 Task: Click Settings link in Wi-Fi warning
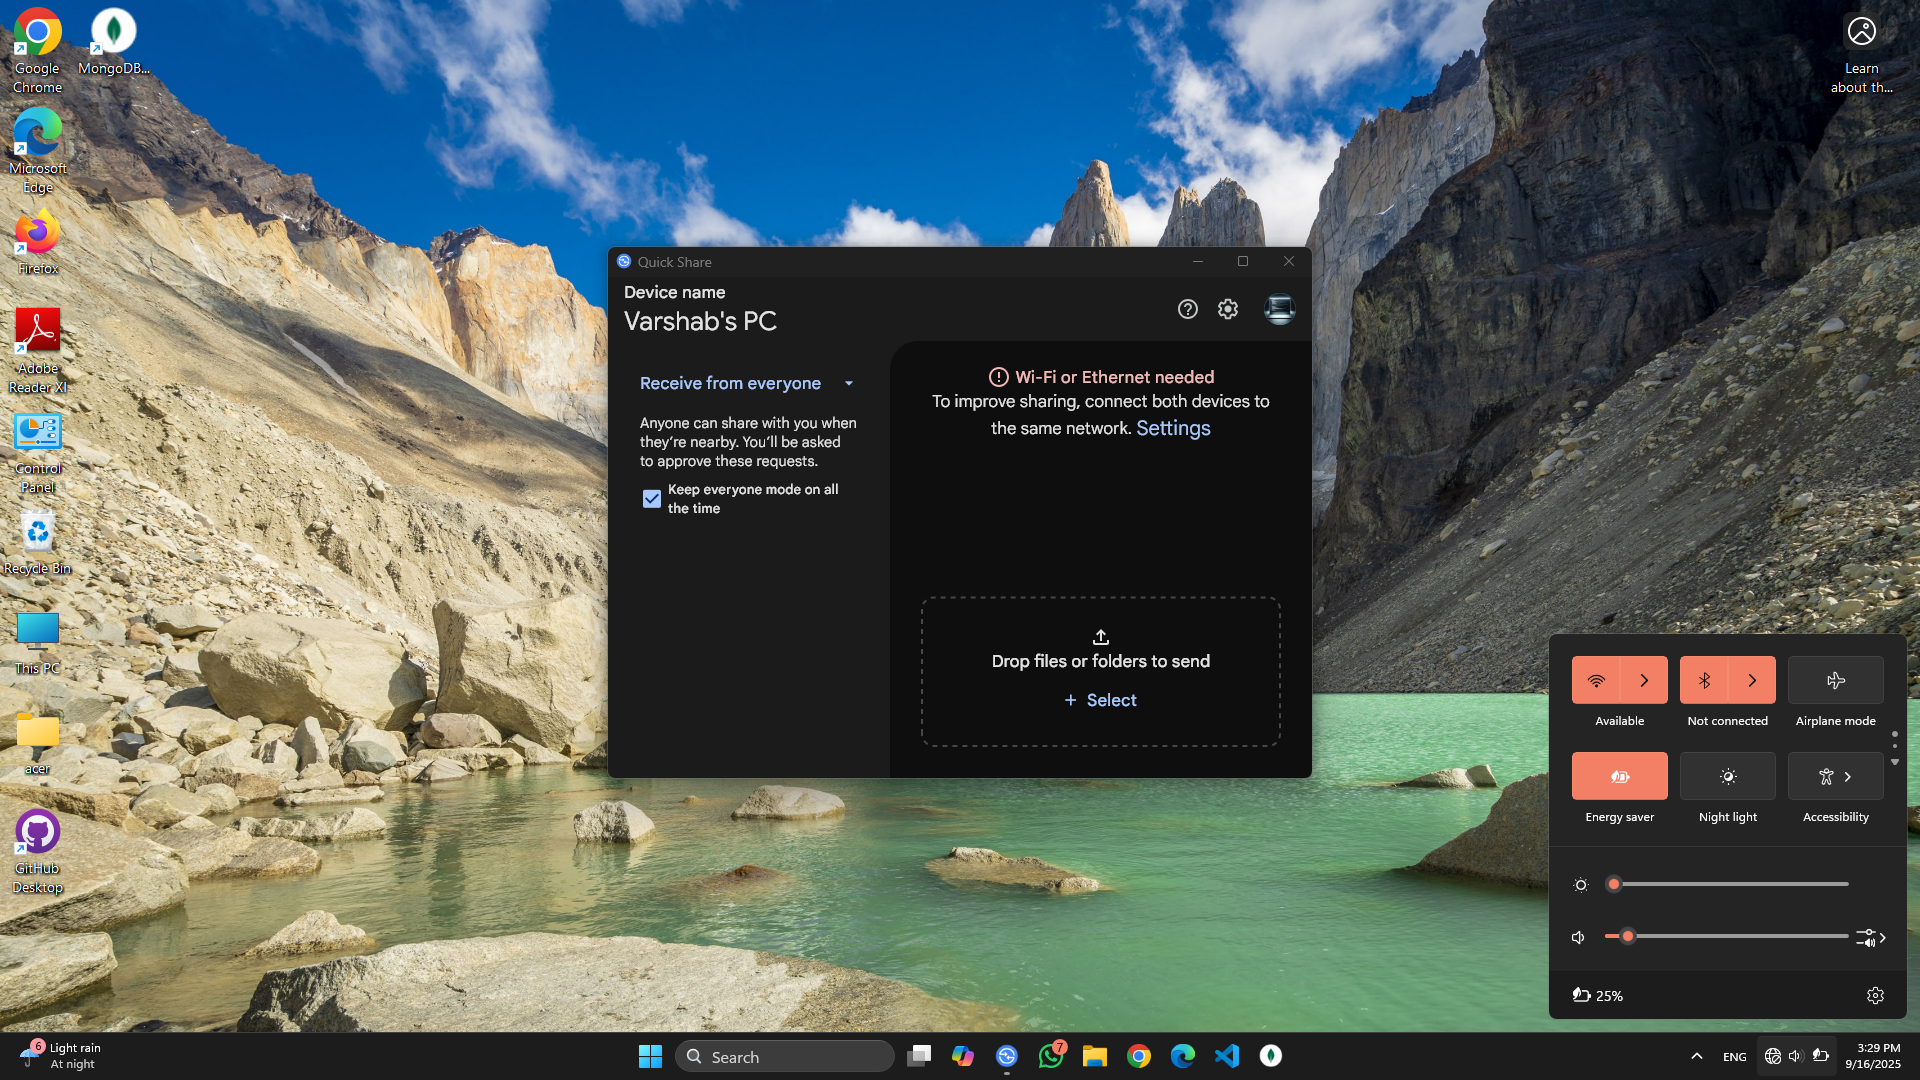click(1173, 428)
